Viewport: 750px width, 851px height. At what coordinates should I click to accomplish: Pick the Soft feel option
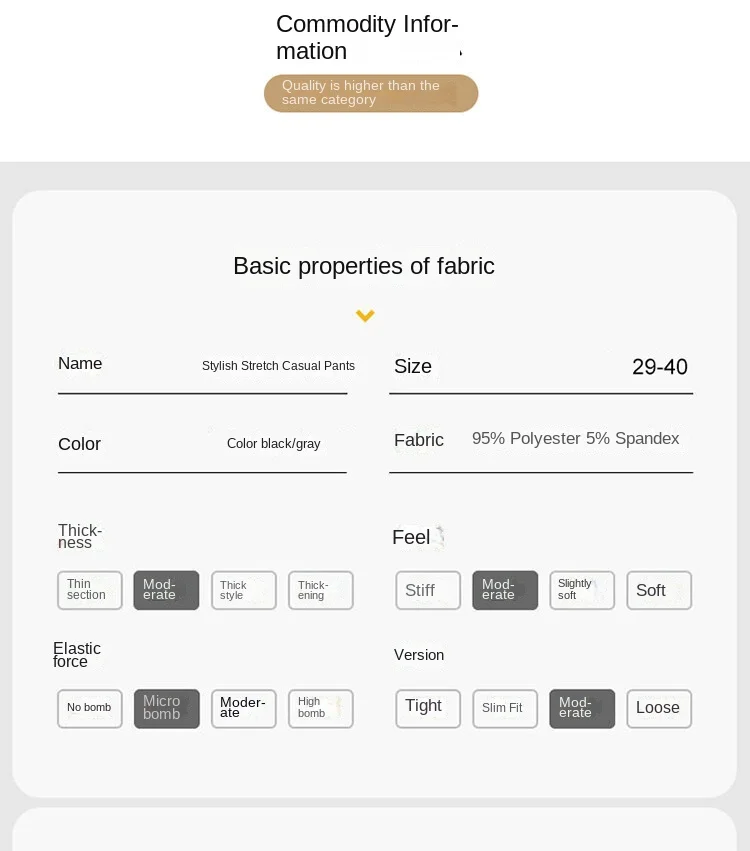coord(659,590)
